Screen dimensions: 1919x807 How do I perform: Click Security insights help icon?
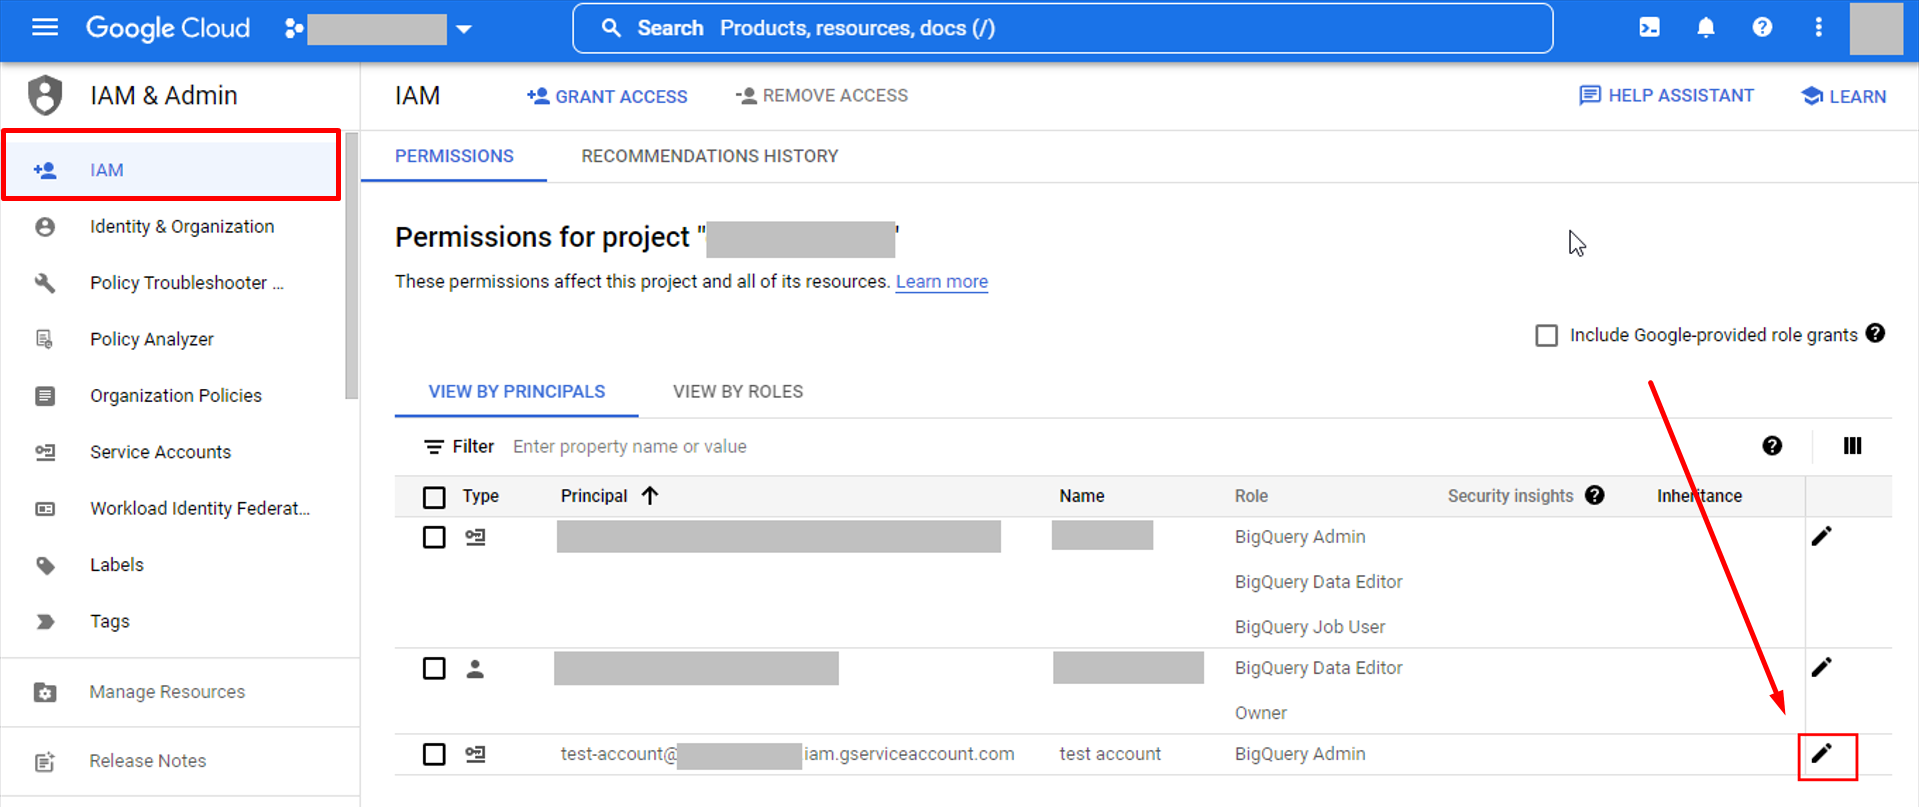(x=1595, y=495)
